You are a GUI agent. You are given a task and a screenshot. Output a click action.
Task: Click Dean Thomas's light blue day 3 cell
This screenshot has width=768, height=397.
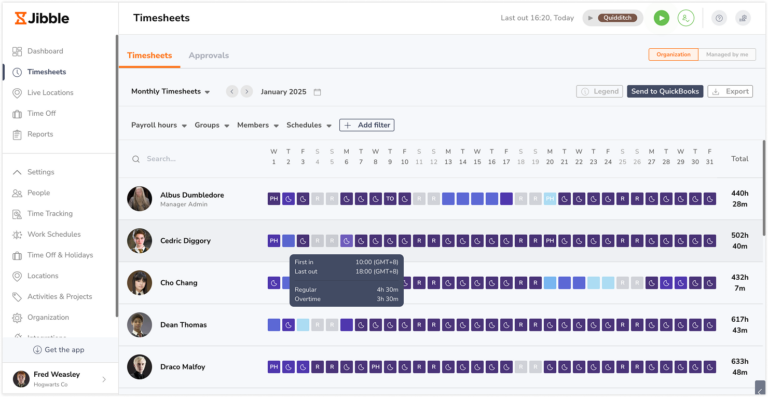303,325
